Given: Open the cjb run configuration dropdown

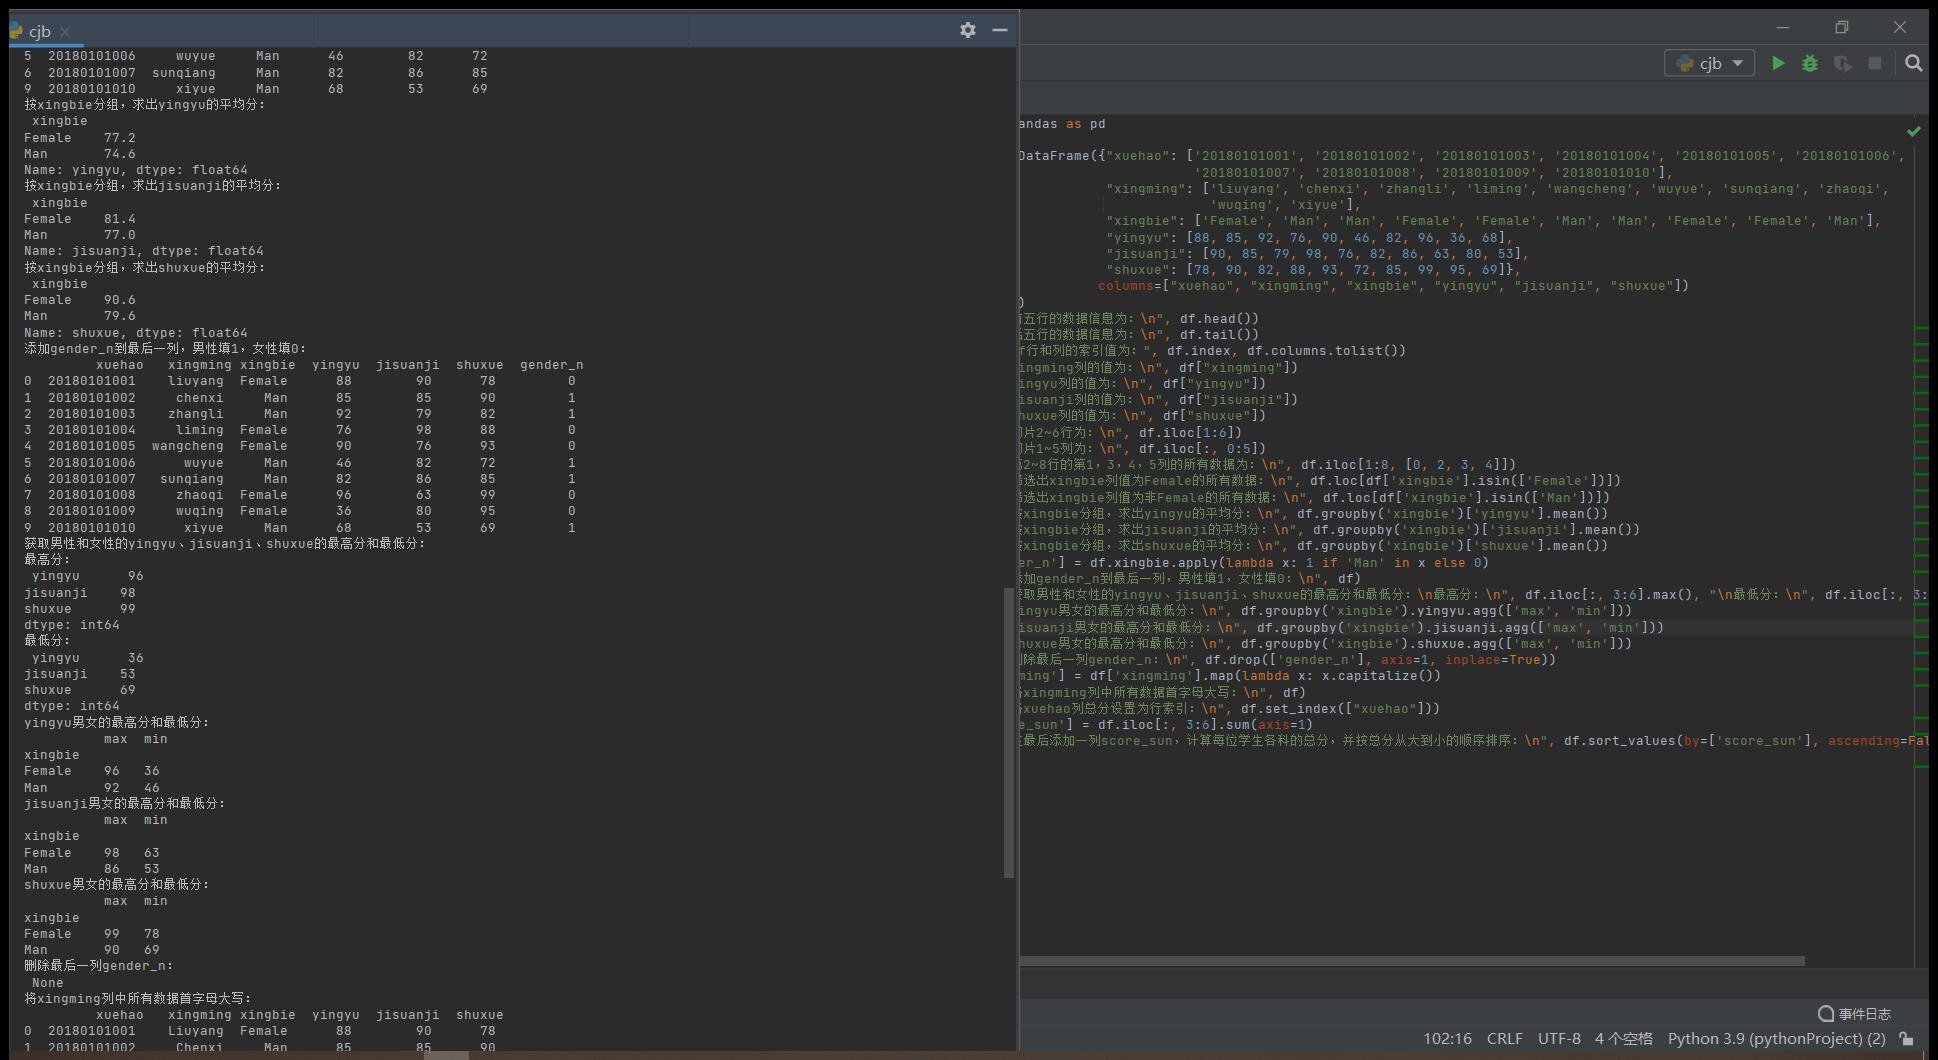Looking at the screenshot, I should (1710, 63).
